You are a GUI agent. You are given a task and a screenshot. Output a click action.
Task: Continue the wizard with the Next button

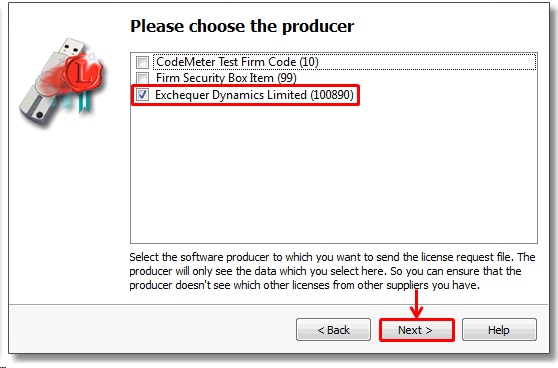(417, 330)
